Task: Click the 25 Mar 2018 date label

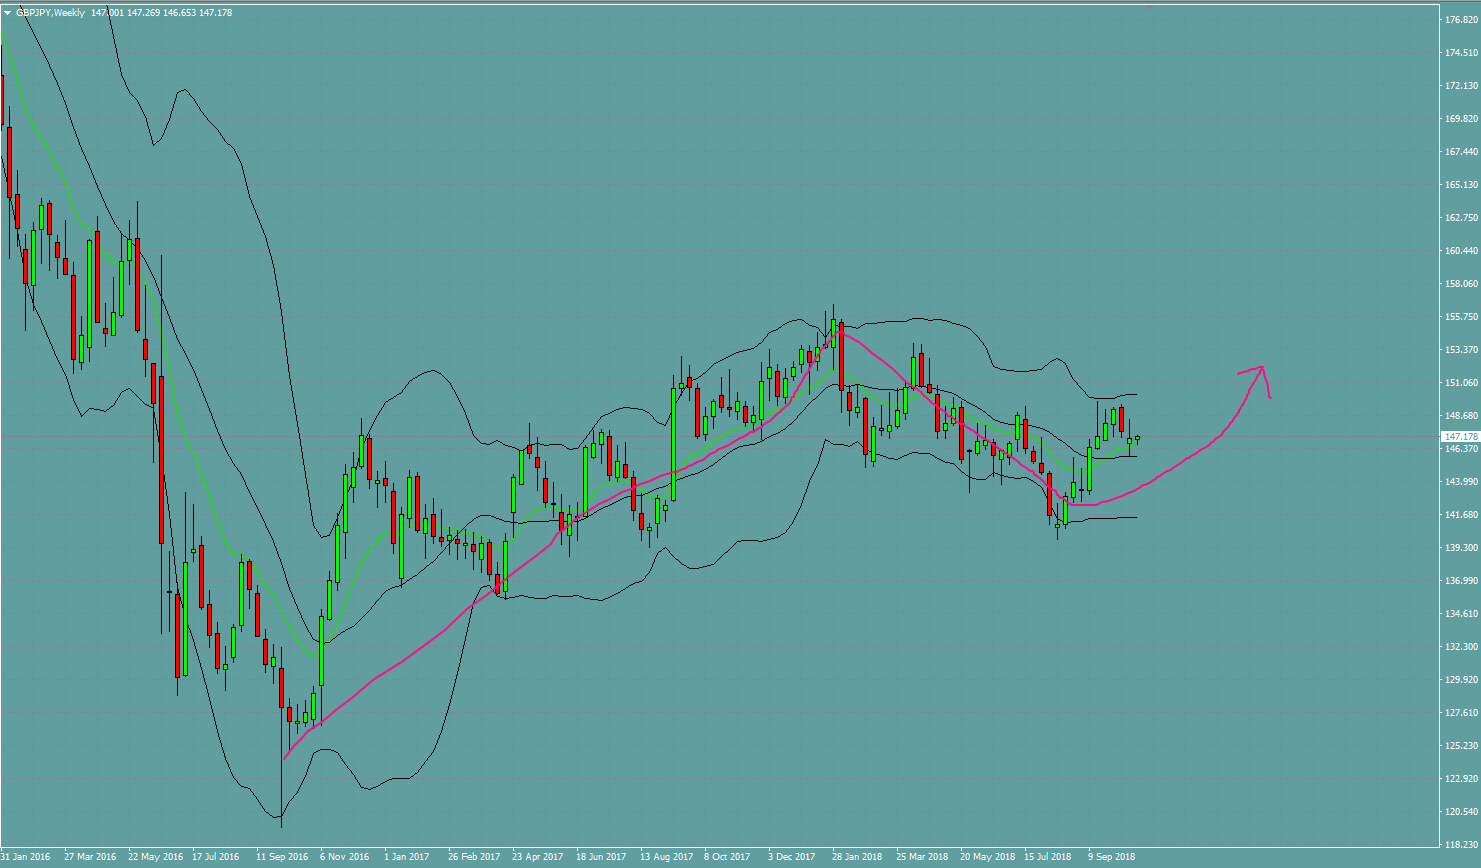Action: click(921, 857)
